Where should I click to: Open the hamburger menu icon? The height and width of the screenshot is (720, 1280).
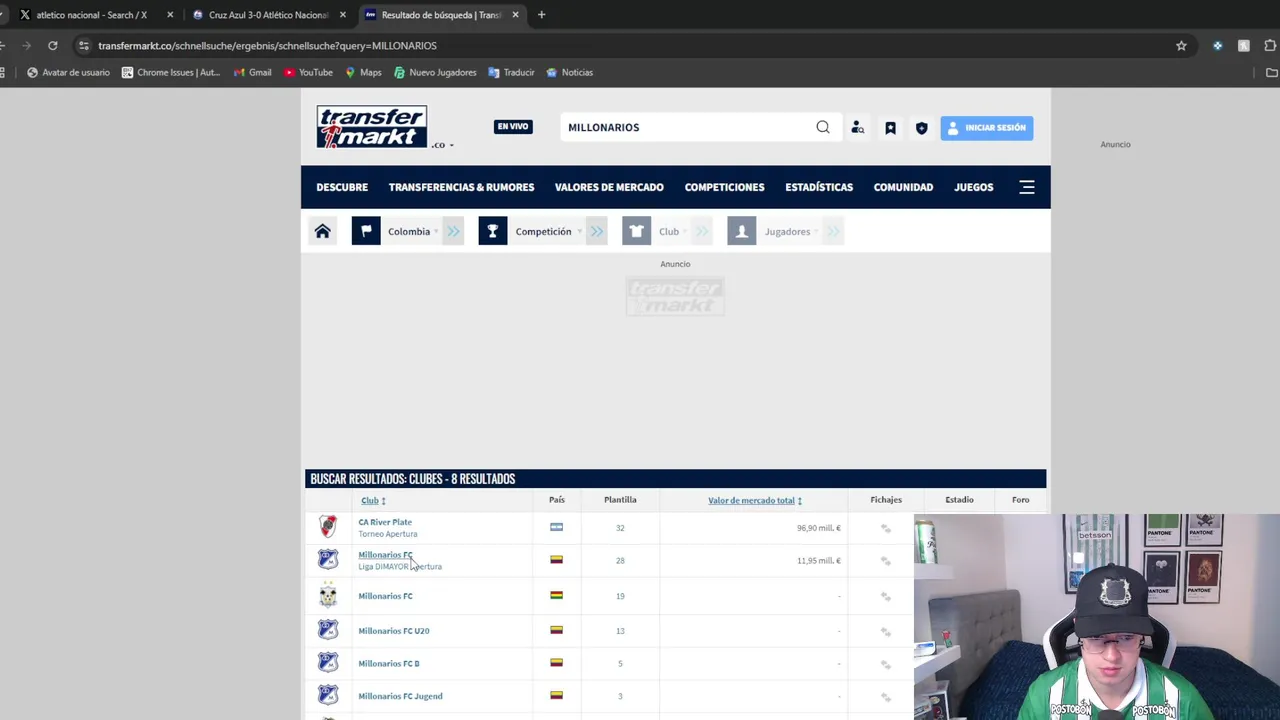point(1027,187)
